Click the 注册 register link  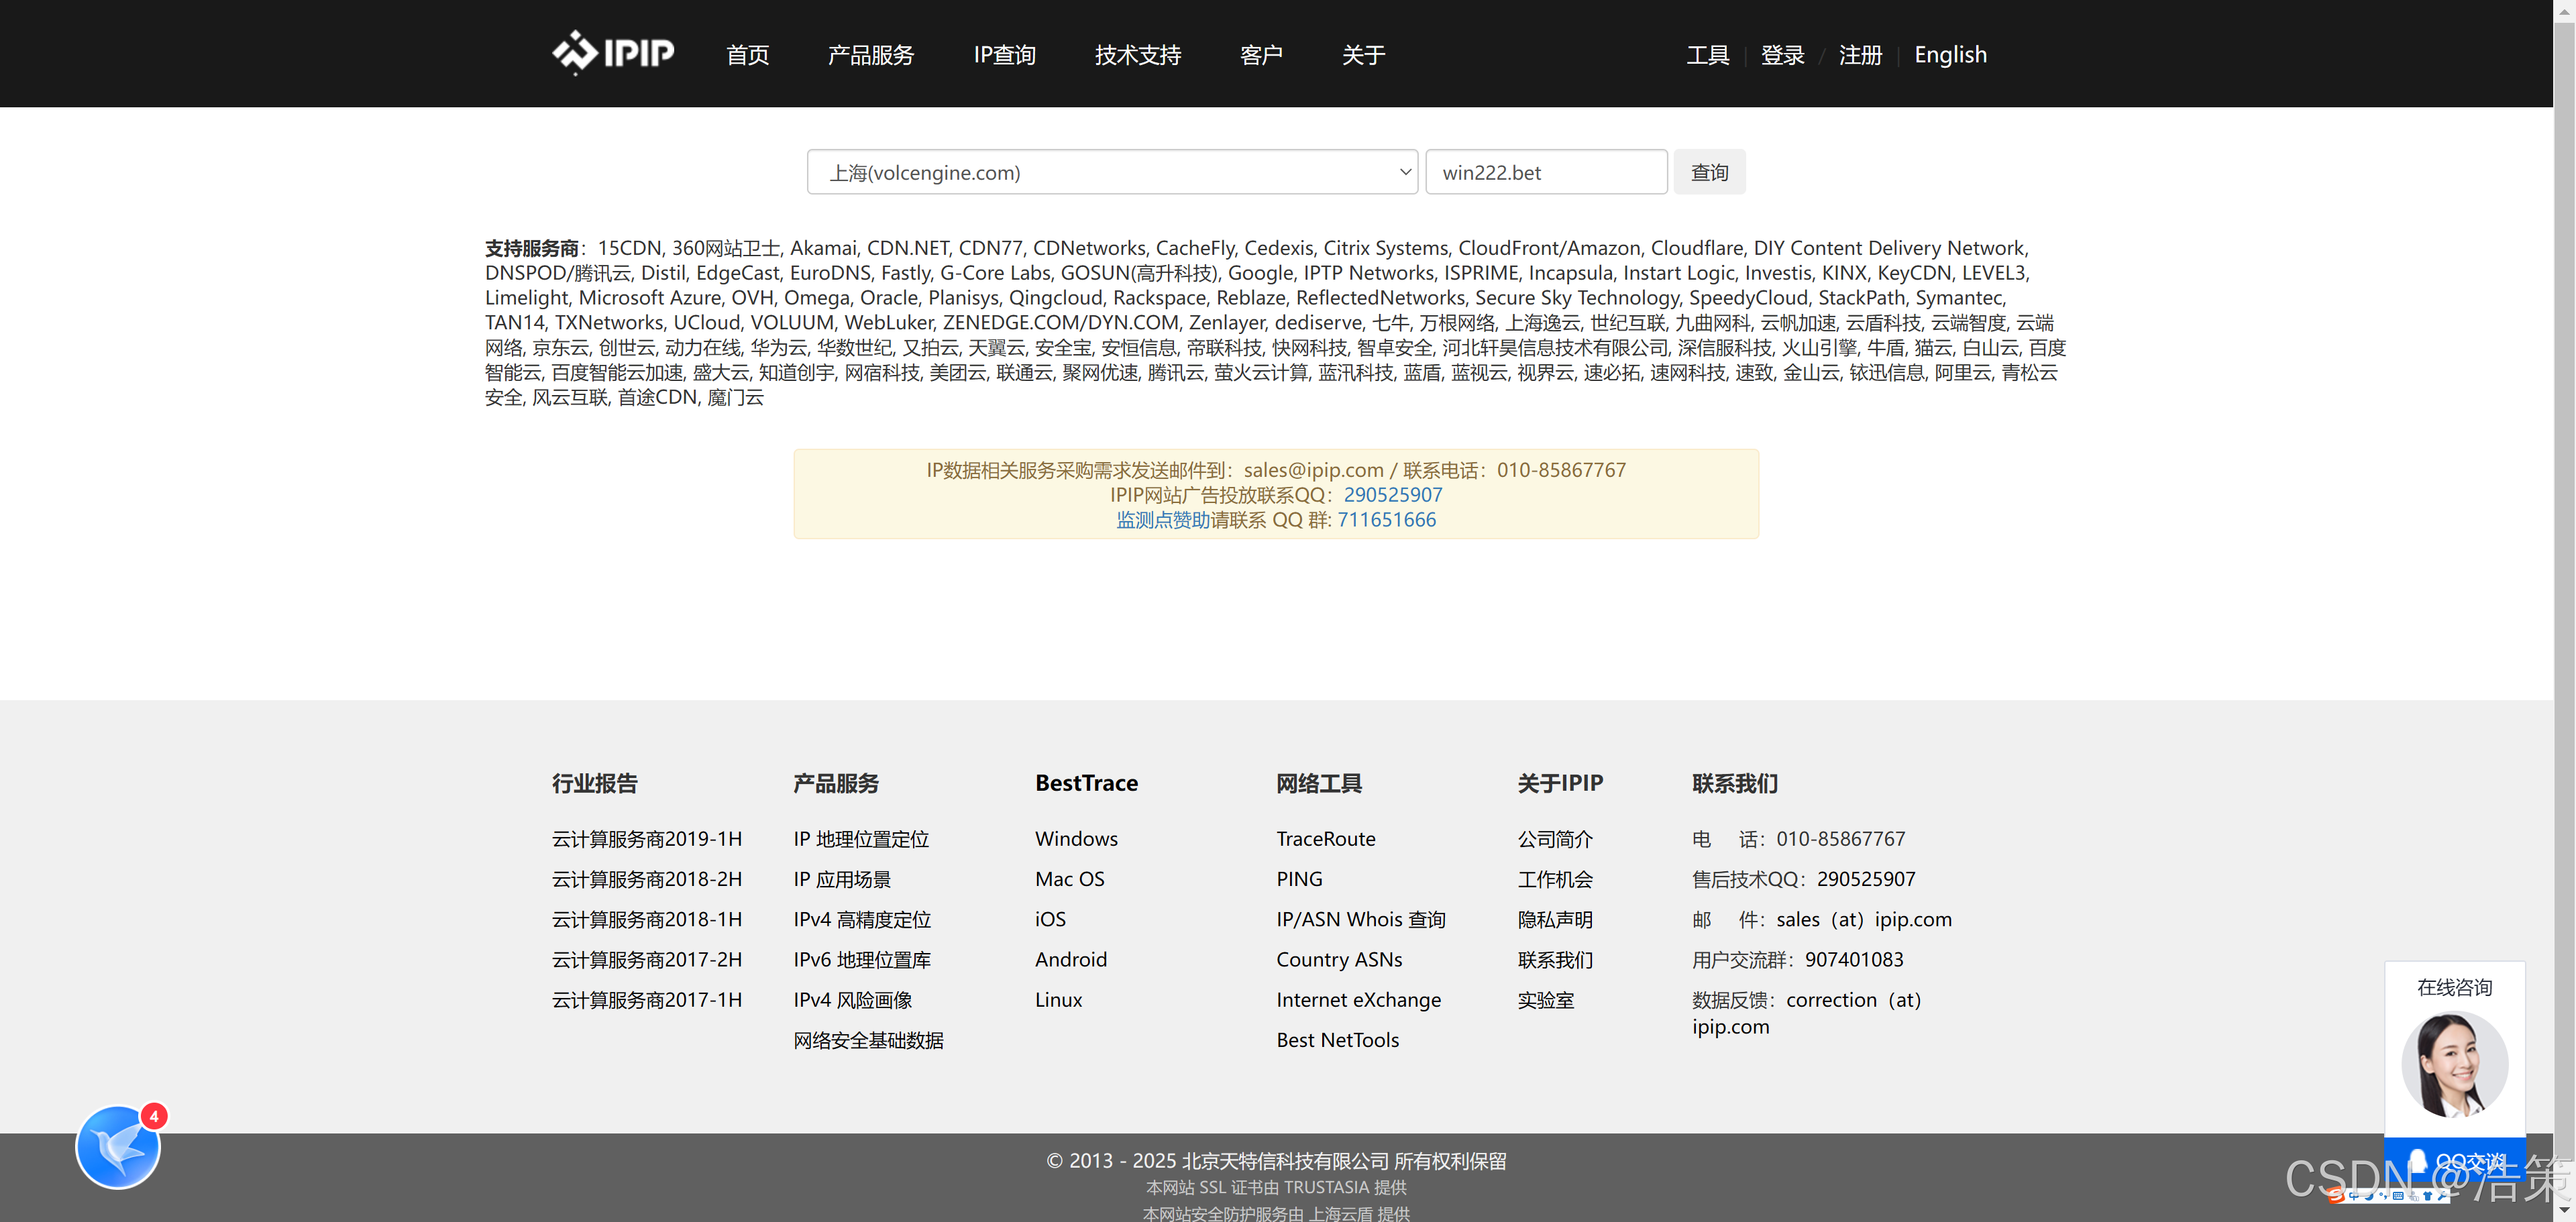[1860, 55]
